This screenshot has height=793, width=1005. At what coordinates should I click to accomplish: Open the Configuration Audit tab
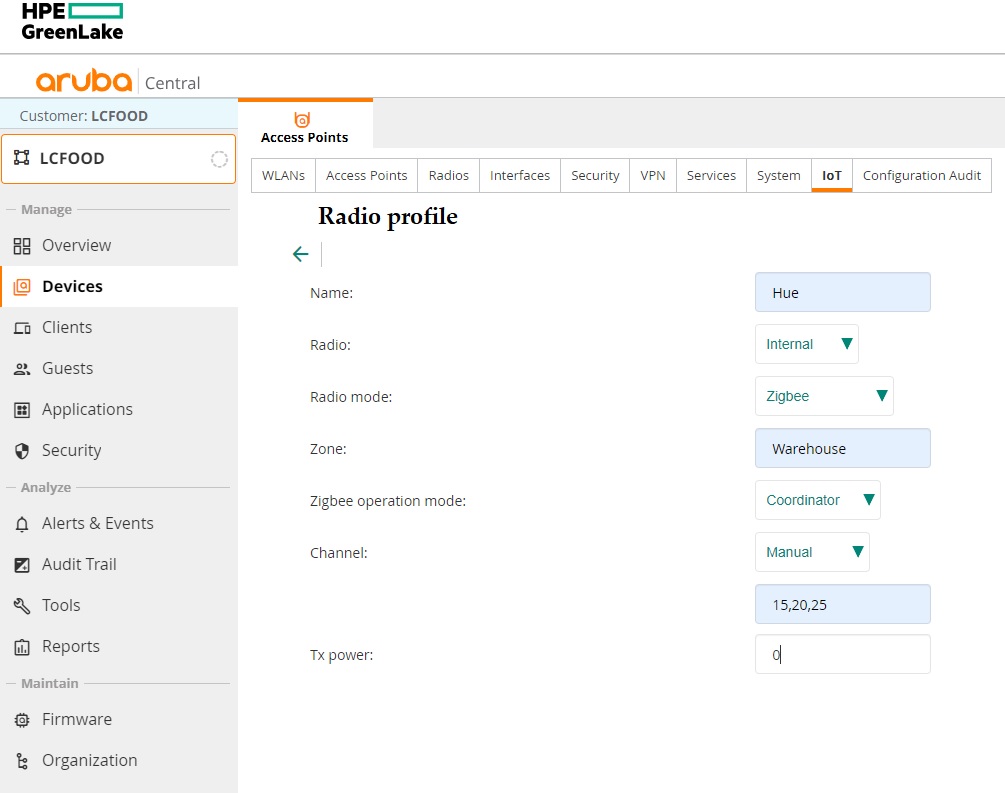(921, 175)
